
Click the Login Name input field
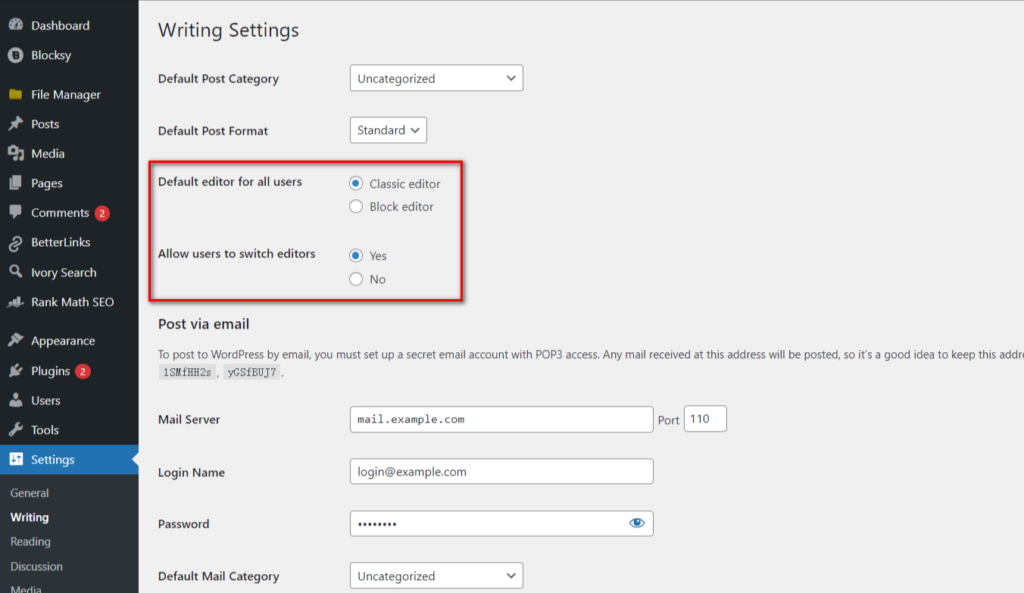tap(502, 472)
